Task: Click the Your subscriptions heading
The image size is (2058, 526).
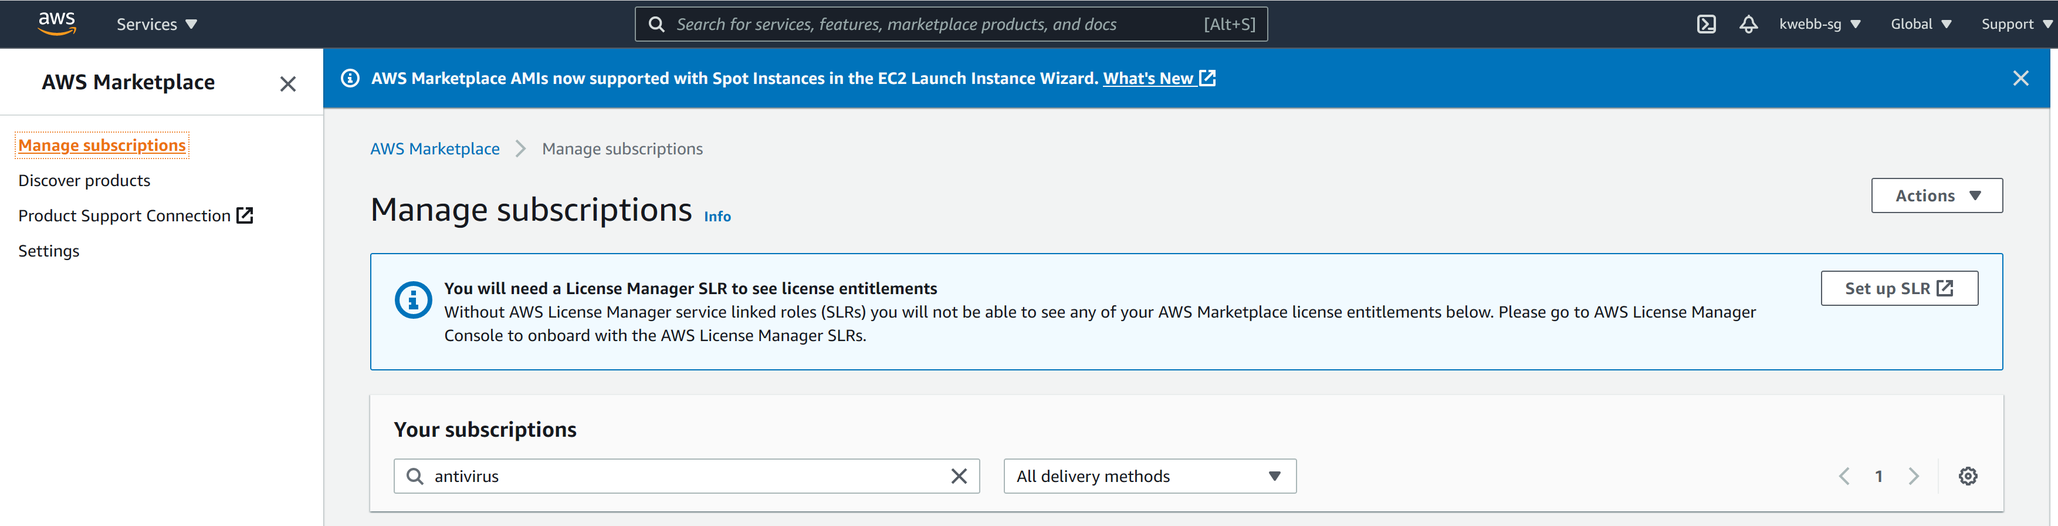Action: [485, 429]
